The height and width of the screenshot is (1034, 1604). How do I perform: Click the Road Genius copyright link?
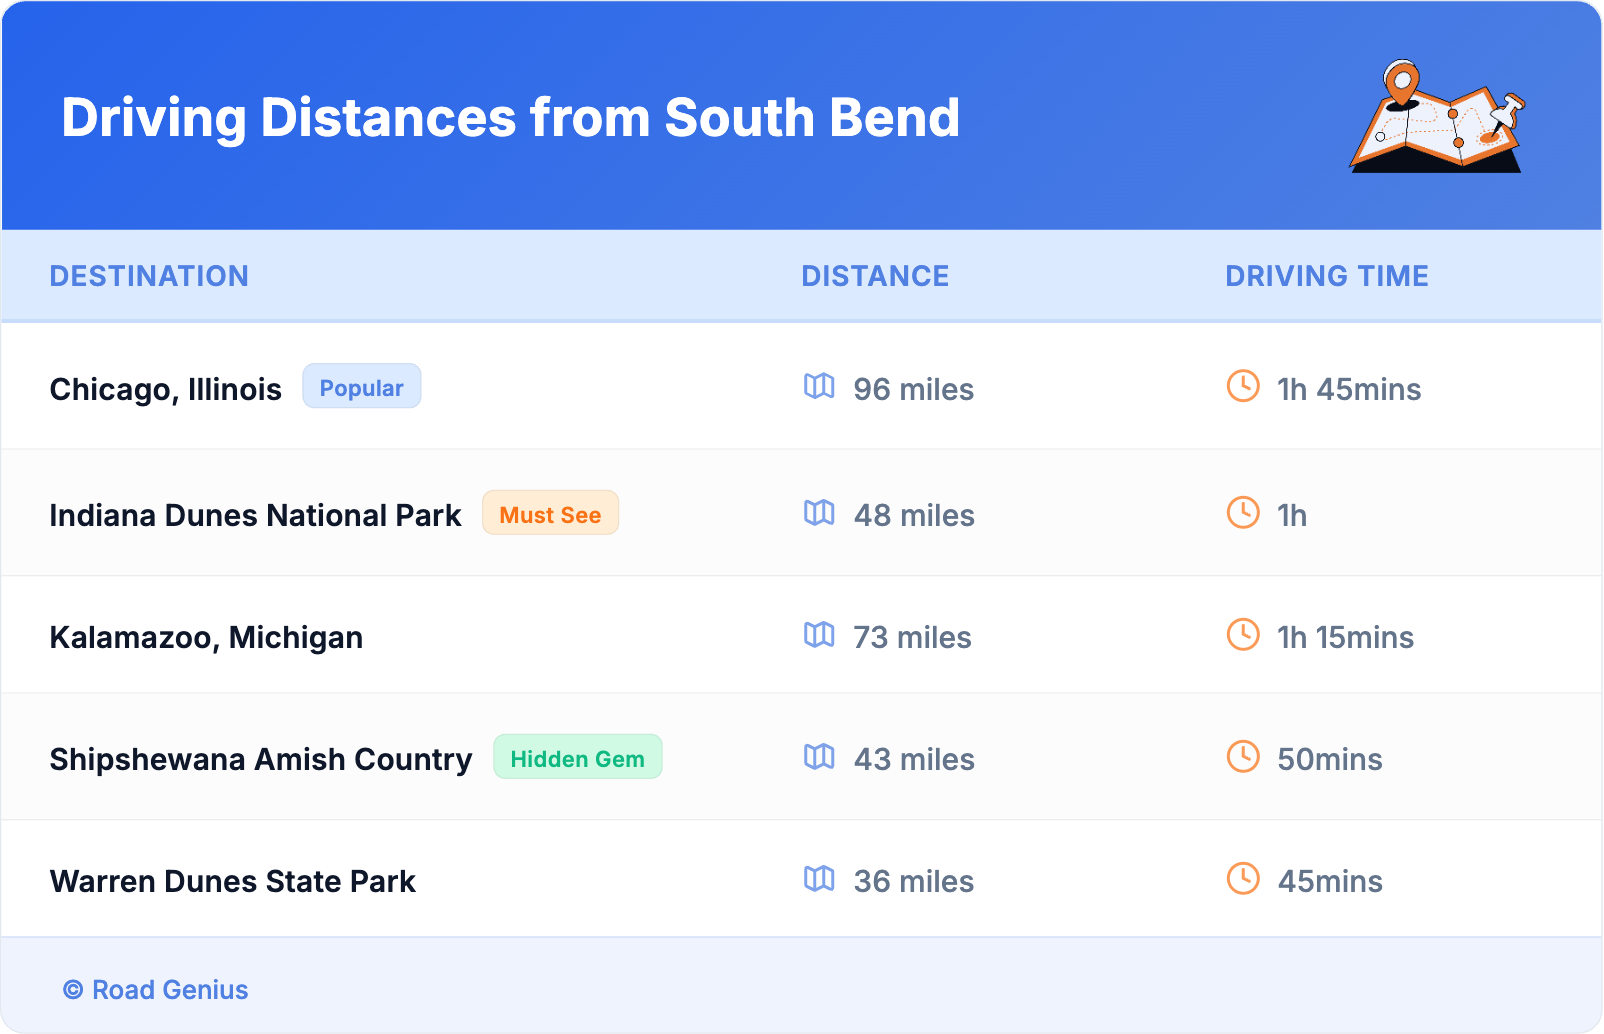tap(156, 990)
